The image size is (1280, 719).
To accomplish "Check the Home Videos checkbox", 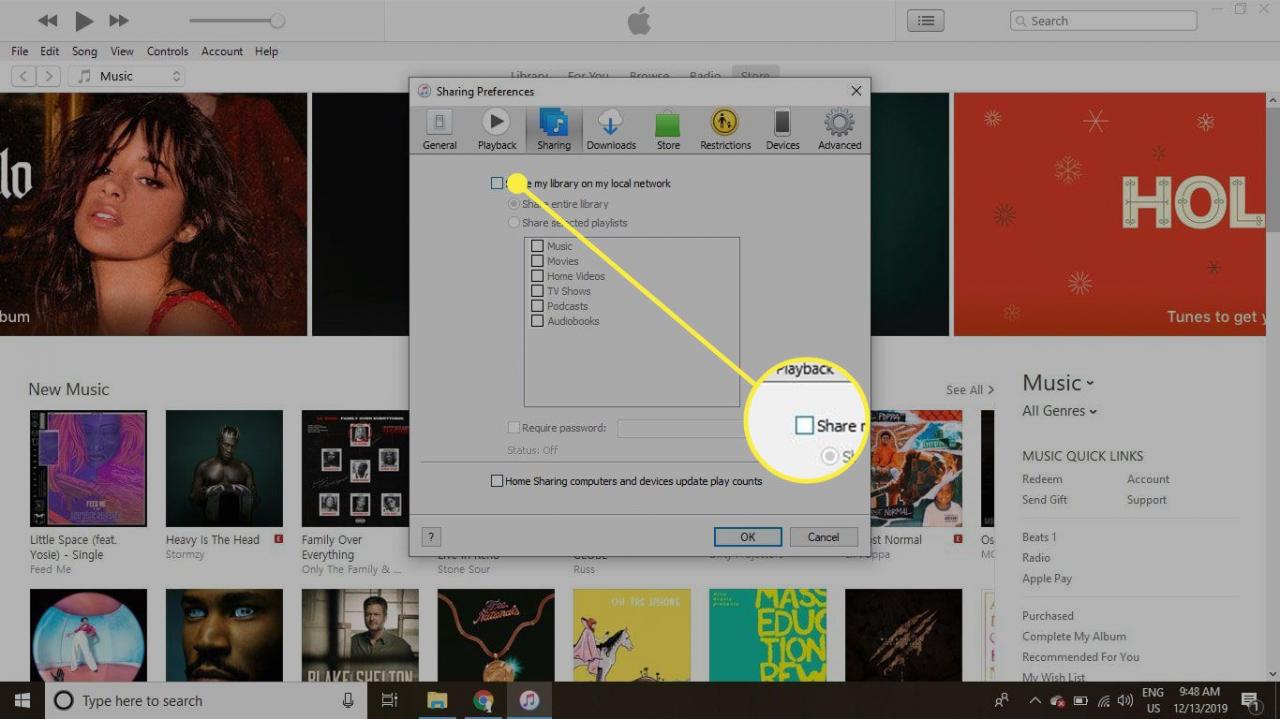I will [x=537, y=276].
